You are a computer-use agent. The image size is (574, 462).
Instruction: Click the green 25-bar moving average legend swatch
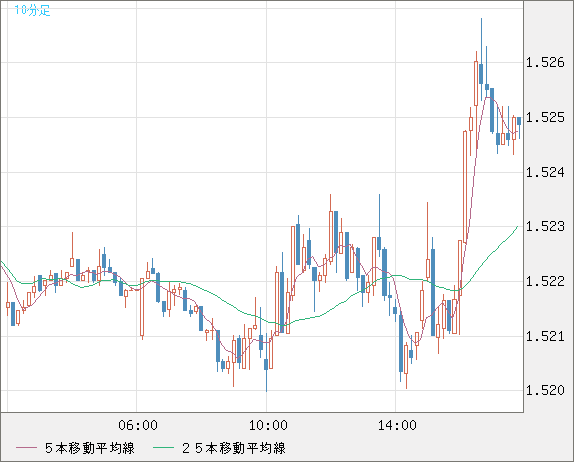163,448
